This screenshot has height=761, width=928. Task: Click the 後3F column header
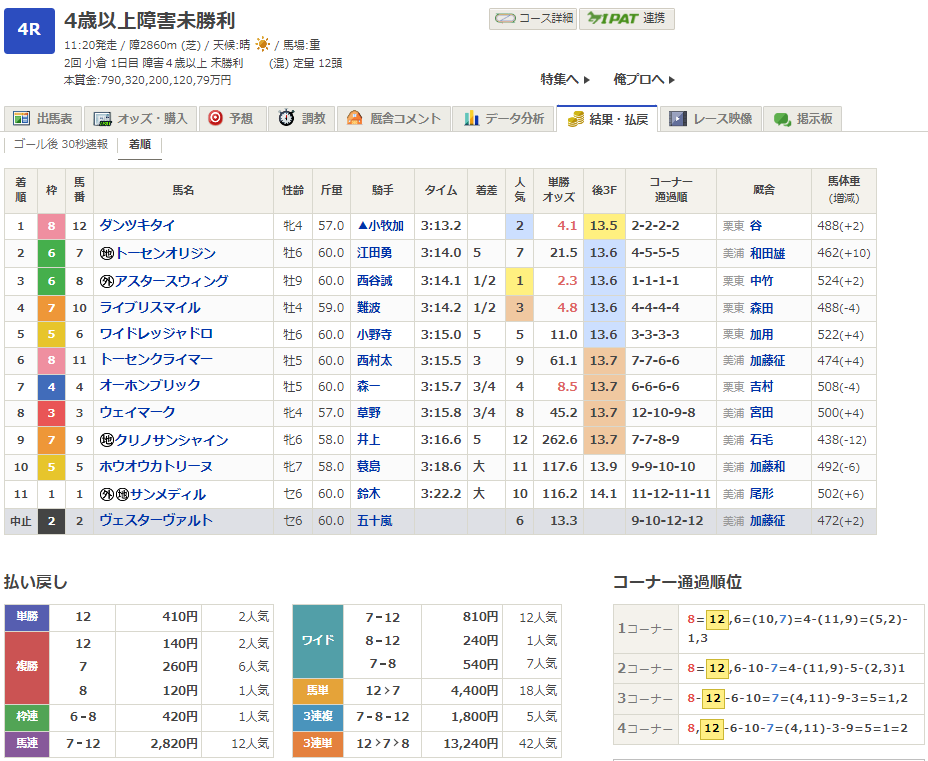tap(604, 190)
